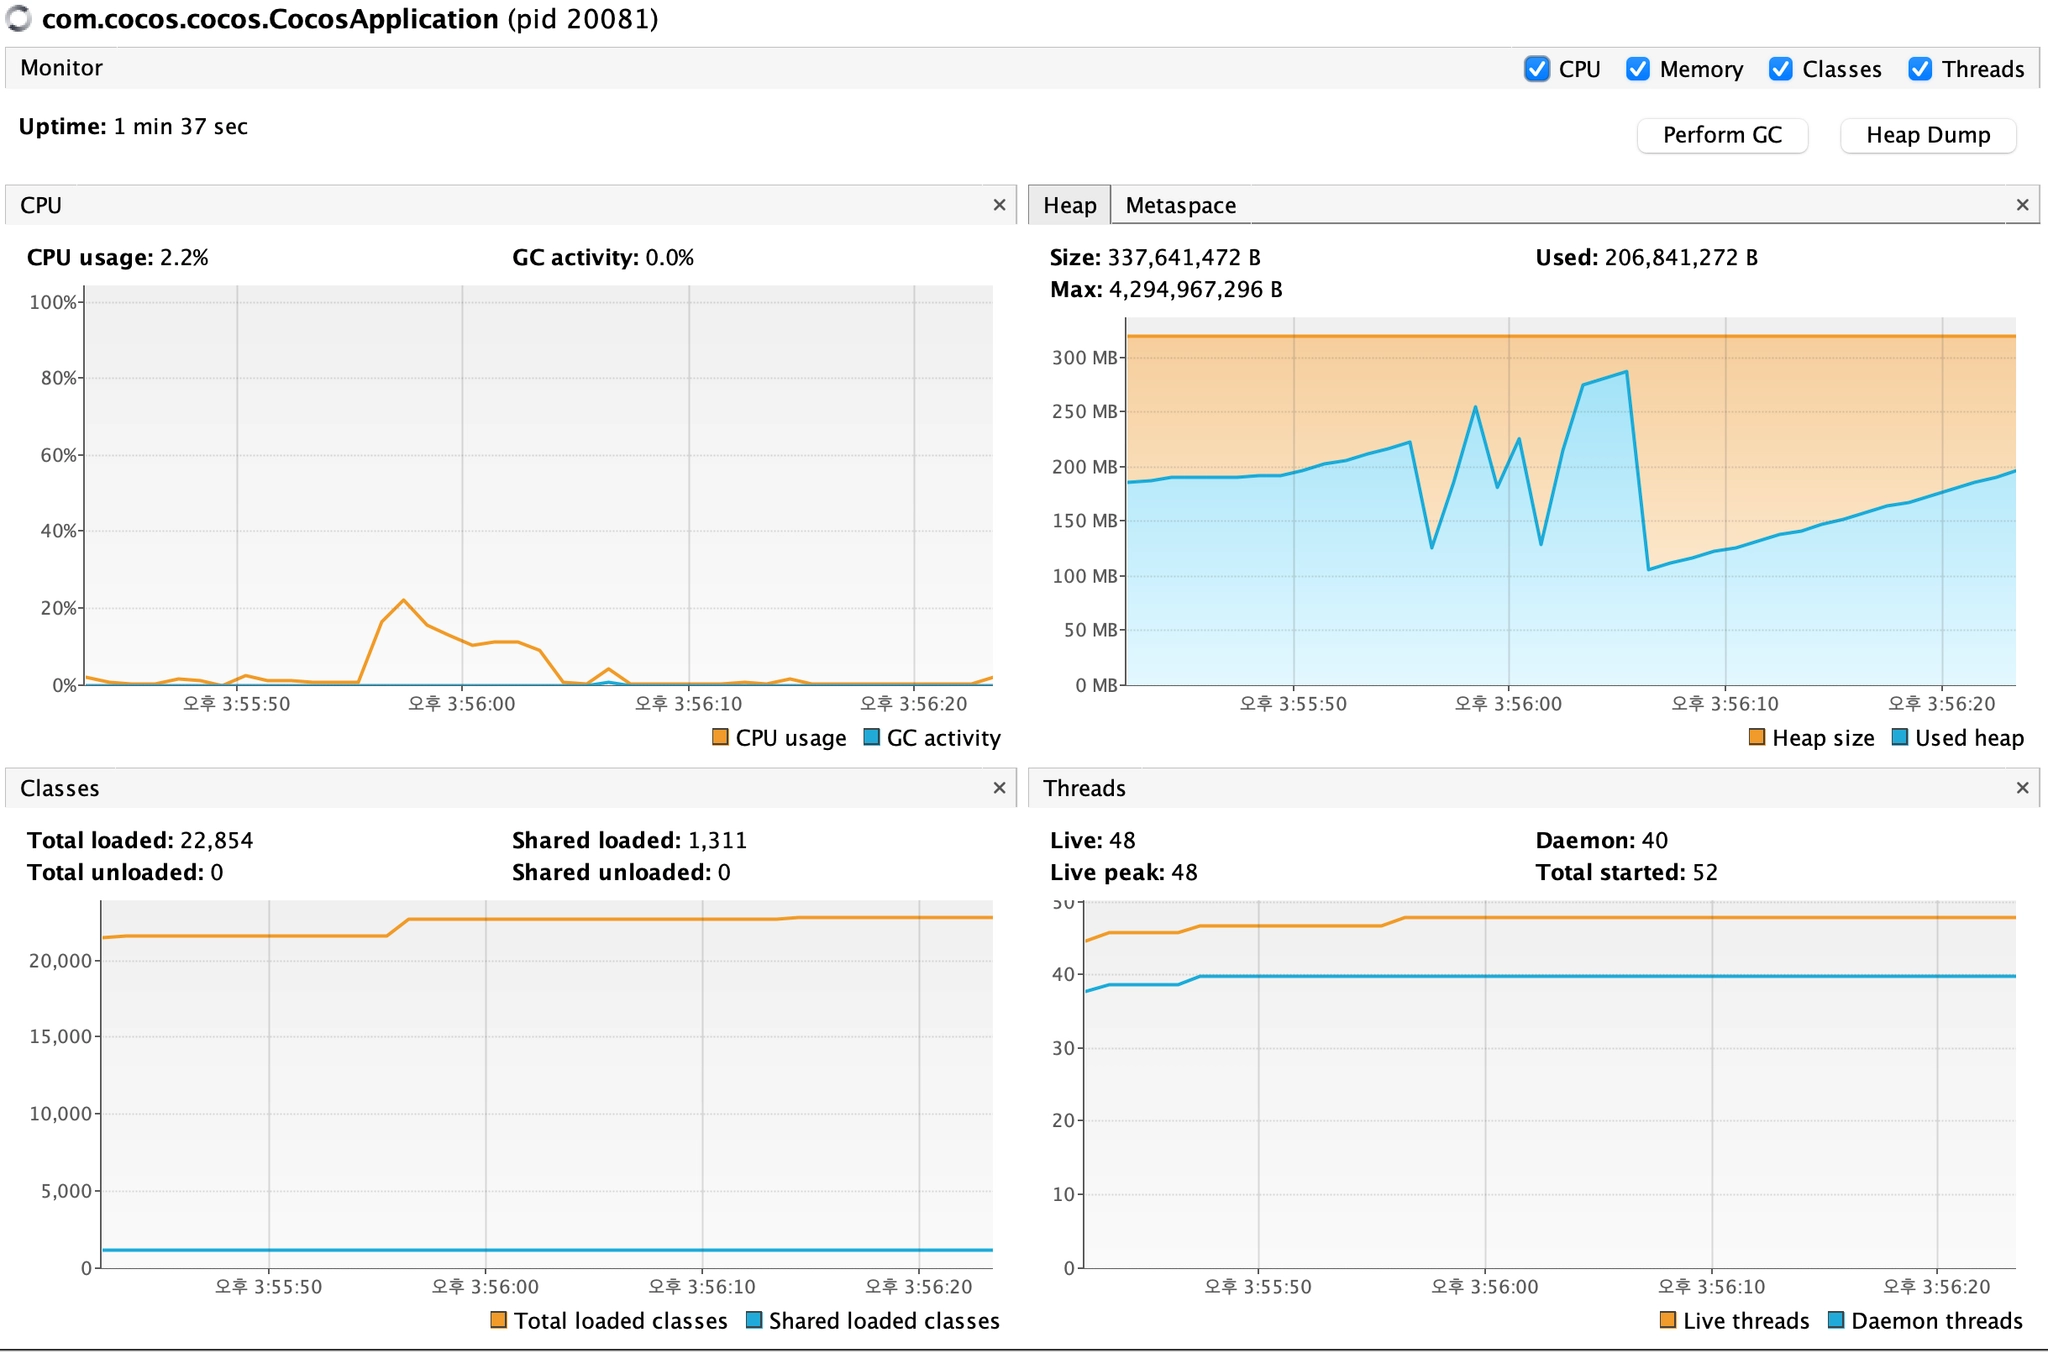Image resolution: width=2048 pixels, height=1352 pixels.
Task: Click the Daemon threads legend swatch
Action: coord(1836,1320)
